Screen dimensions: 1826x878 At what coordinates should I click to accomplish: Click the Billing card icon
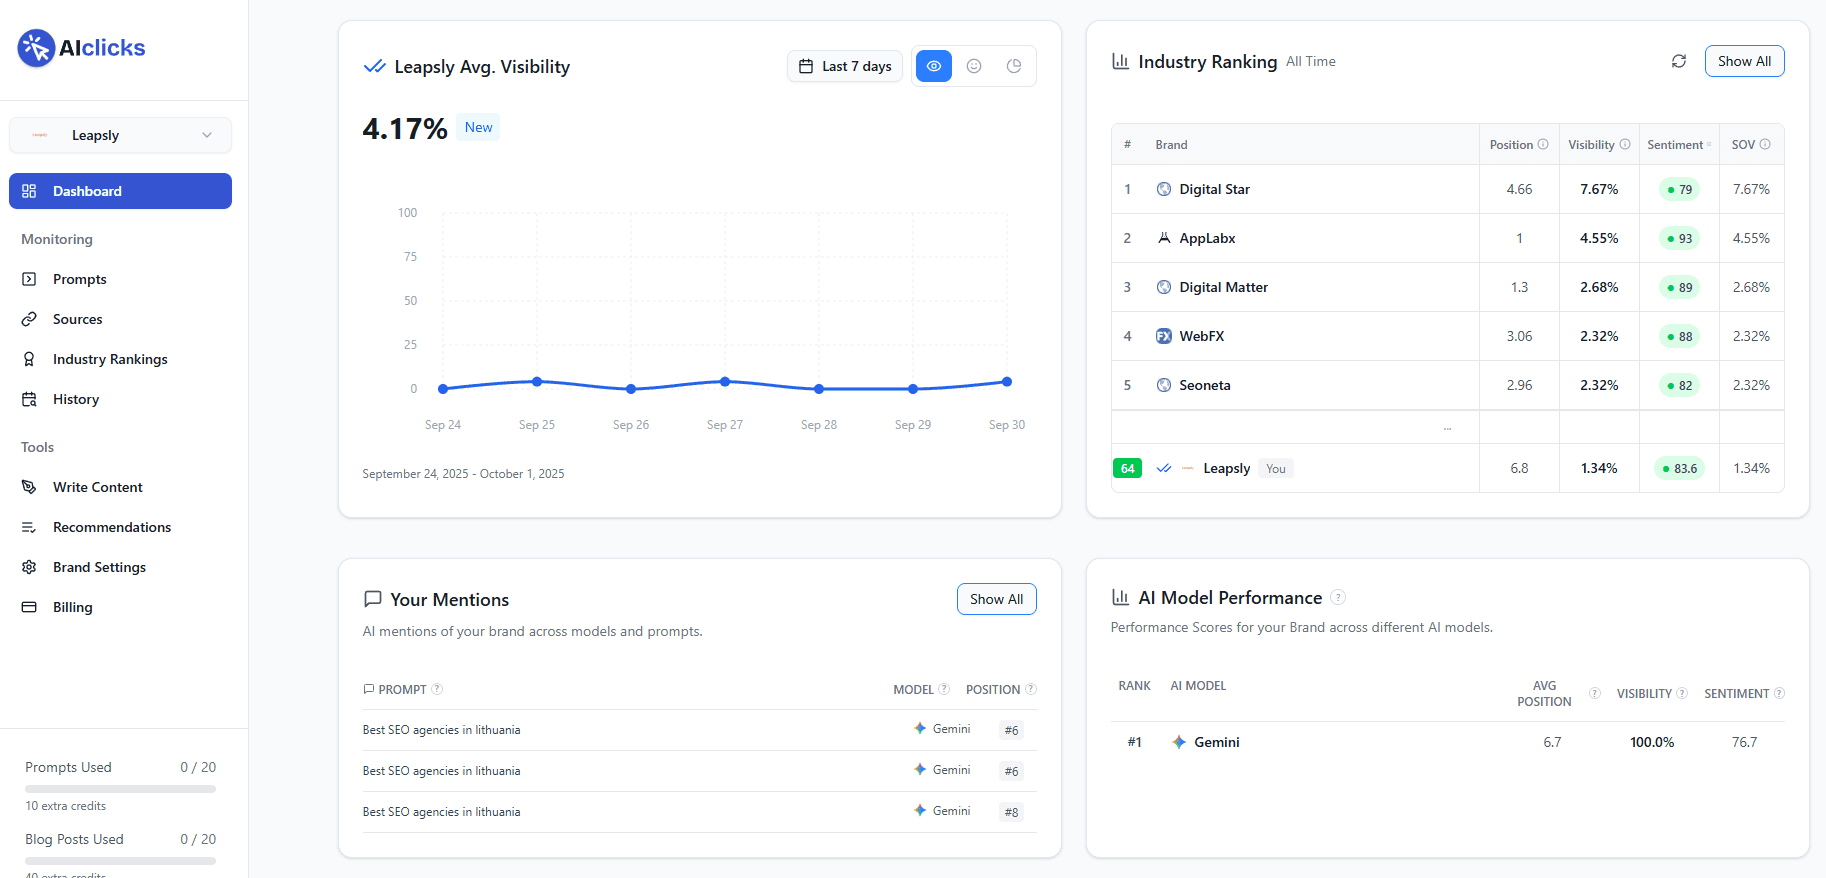click(29, 607)
